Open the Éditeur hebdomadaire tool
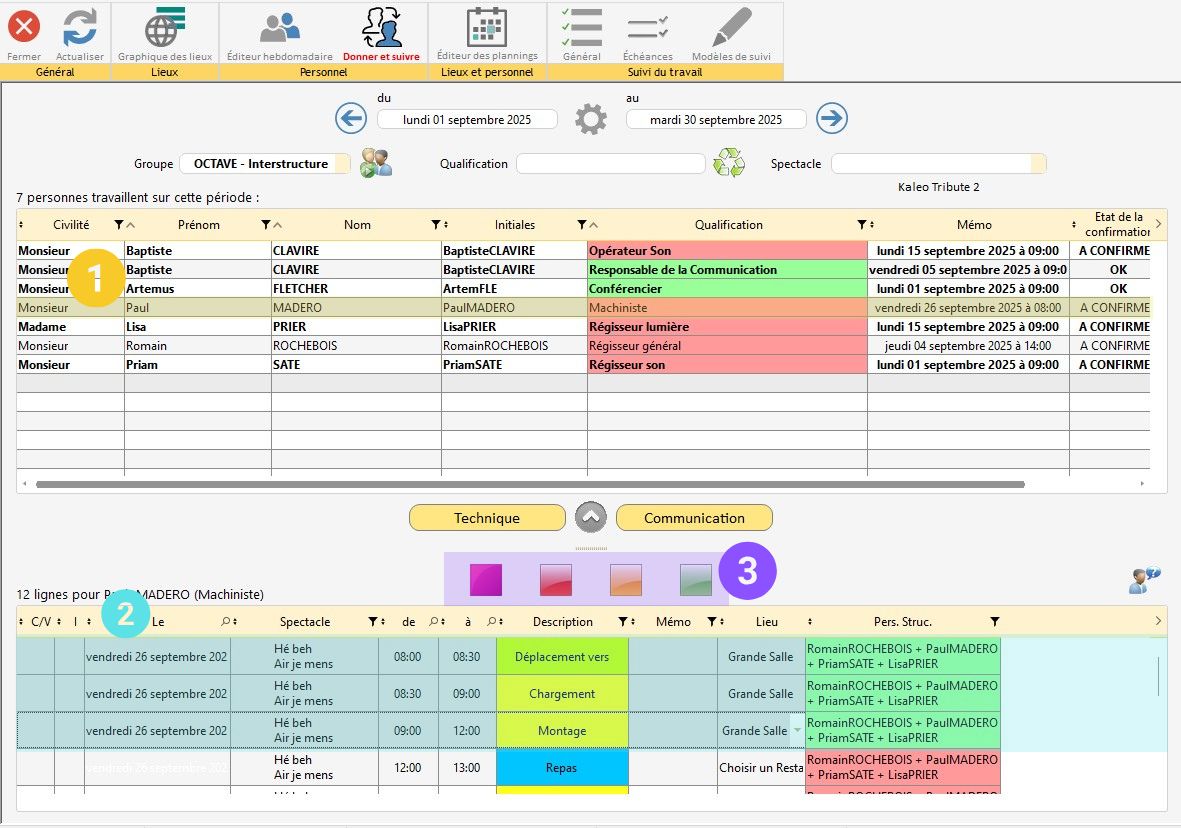The width and height of the screenshot is (1181, 828). [x=279, y=28]
